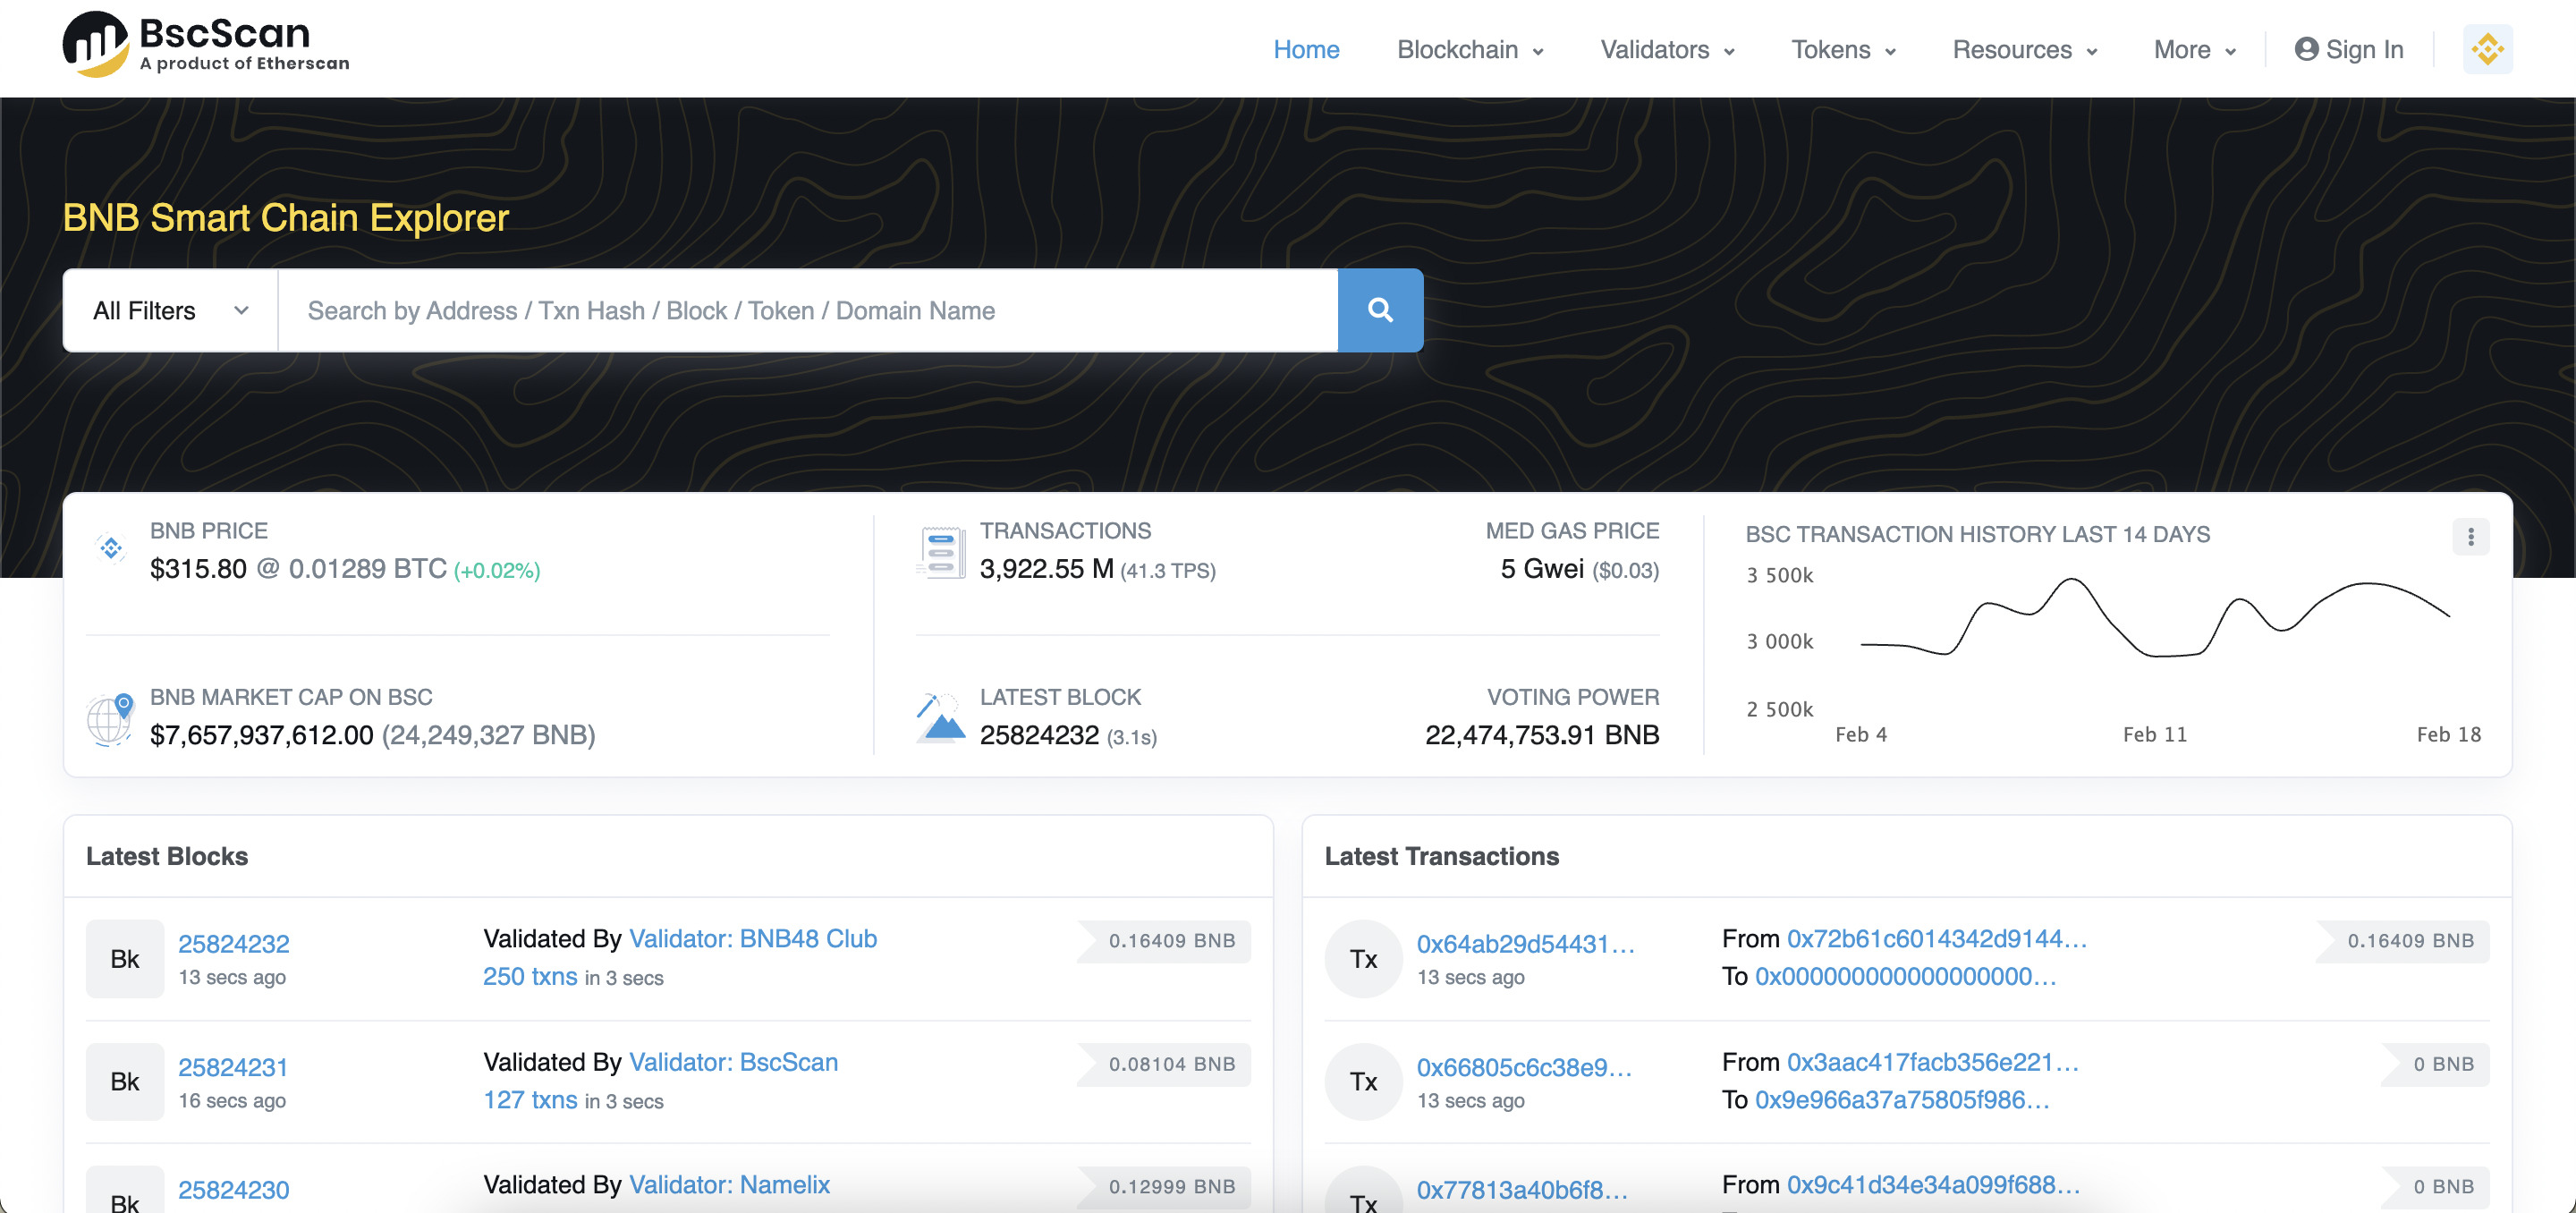The image size is (2576, 1213).
Task: Click the Latest Blocks heading
Action: point(167,856)
